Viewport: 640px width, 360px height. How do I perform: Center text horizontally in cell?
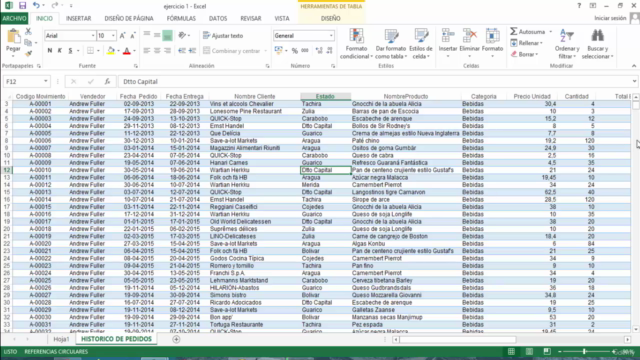157,51
